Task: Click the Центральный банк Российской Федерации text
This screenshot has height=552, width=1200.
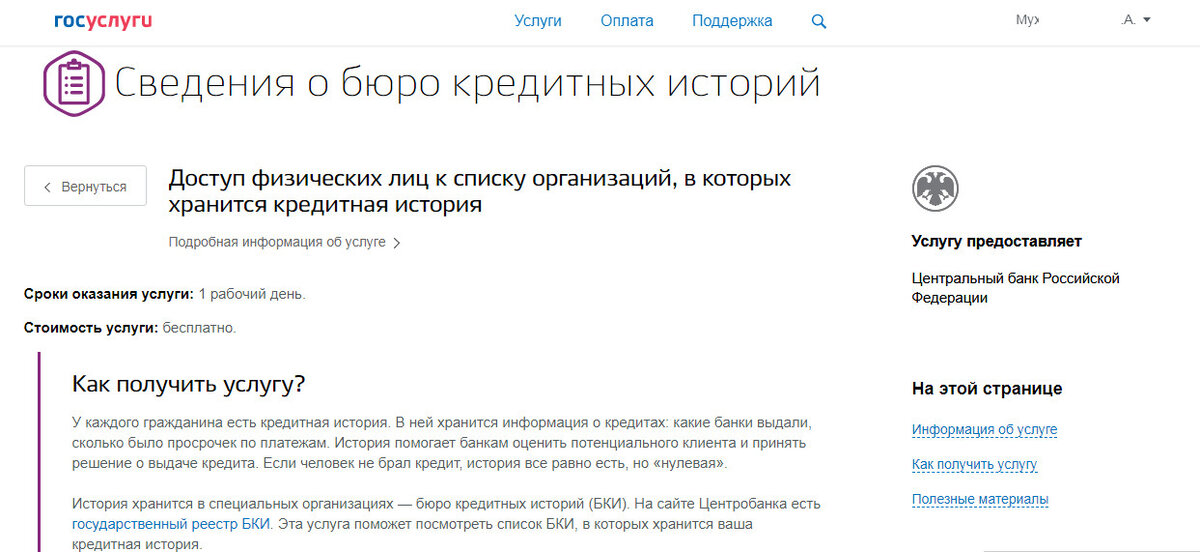Action: click(x=1015, y=288)
